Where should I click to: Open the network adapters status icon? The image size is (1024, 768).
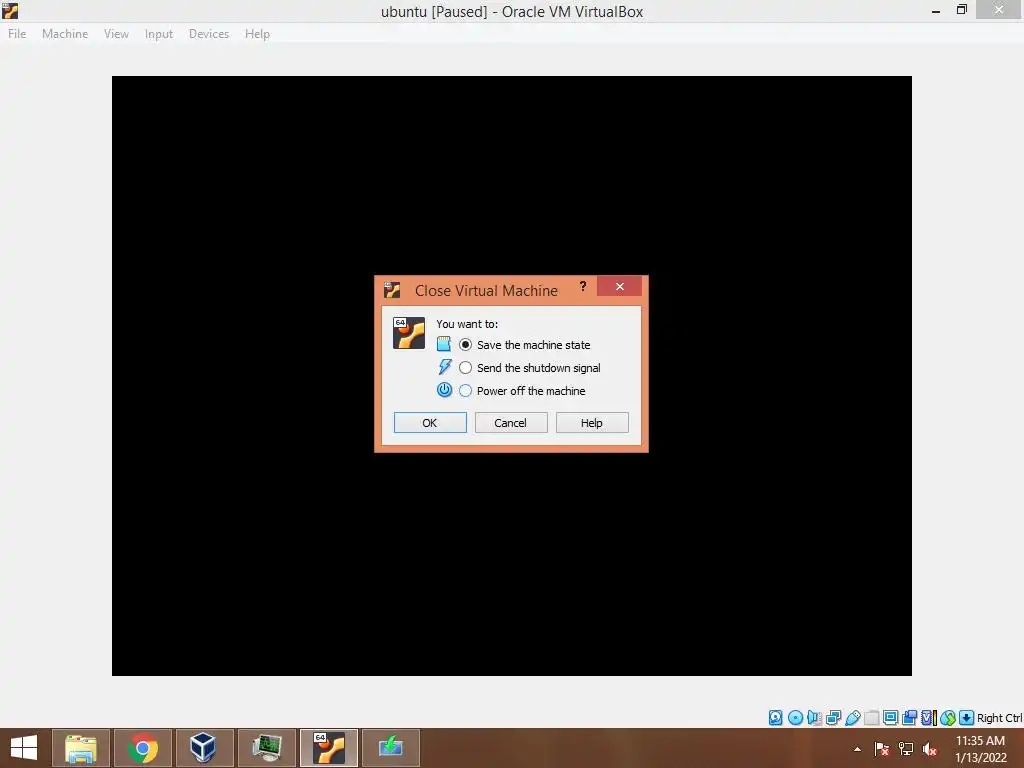(x=833, y=718)
